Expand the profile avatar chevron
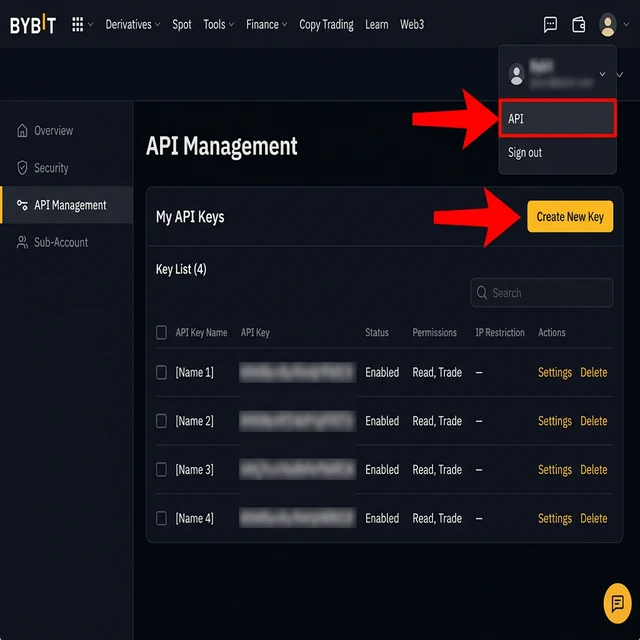The image size is (640, 640). pos(626,24)
